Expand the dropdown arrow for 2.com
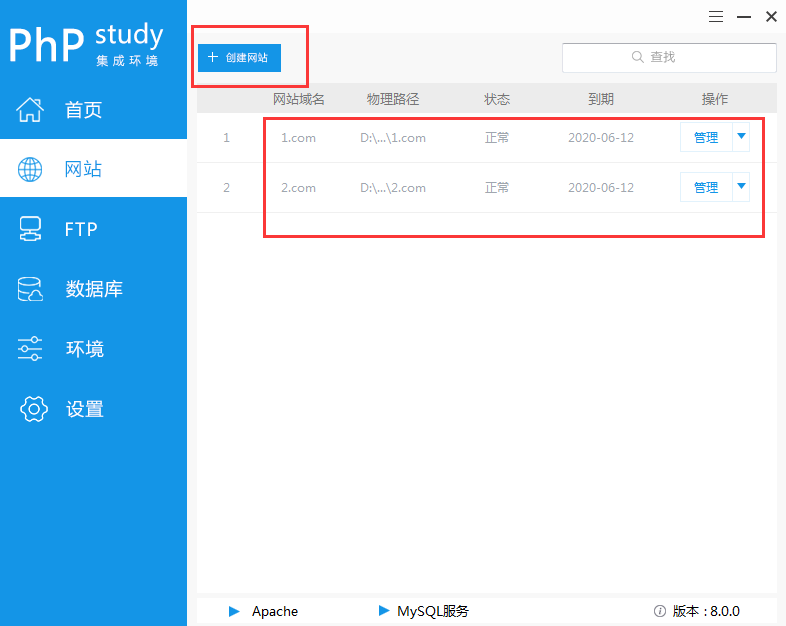 click(741, 187)
